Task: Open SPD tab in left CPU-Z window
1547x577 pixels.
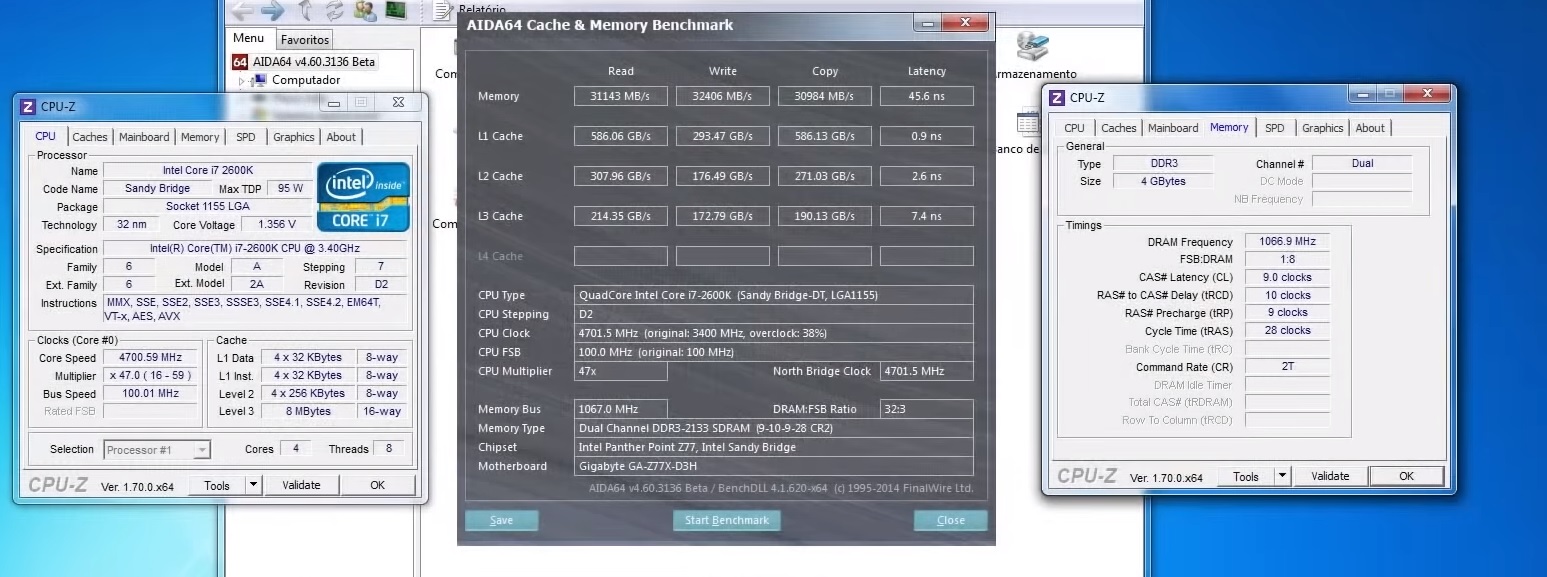Action: coord(246,137)
